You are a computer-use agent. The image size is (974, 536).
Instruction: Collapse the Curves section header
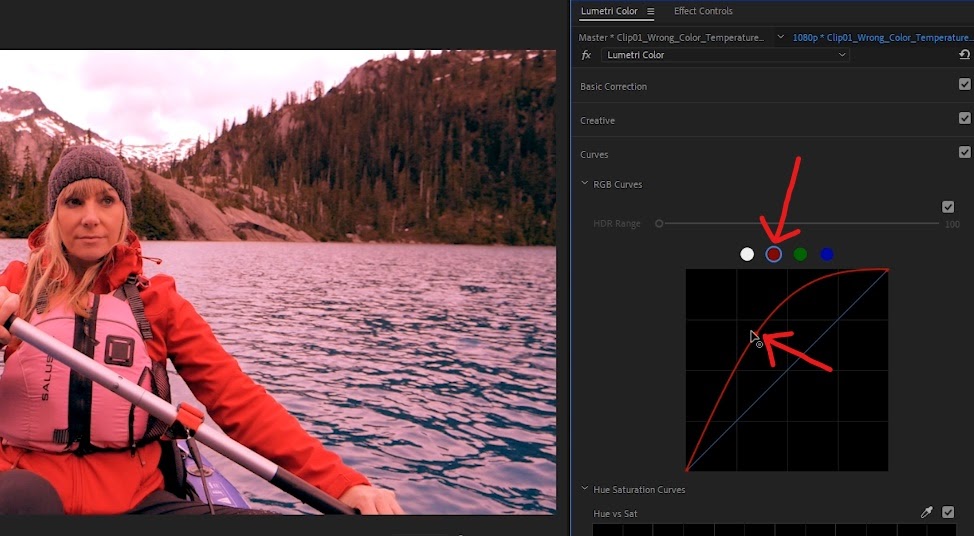pos(594,155)
